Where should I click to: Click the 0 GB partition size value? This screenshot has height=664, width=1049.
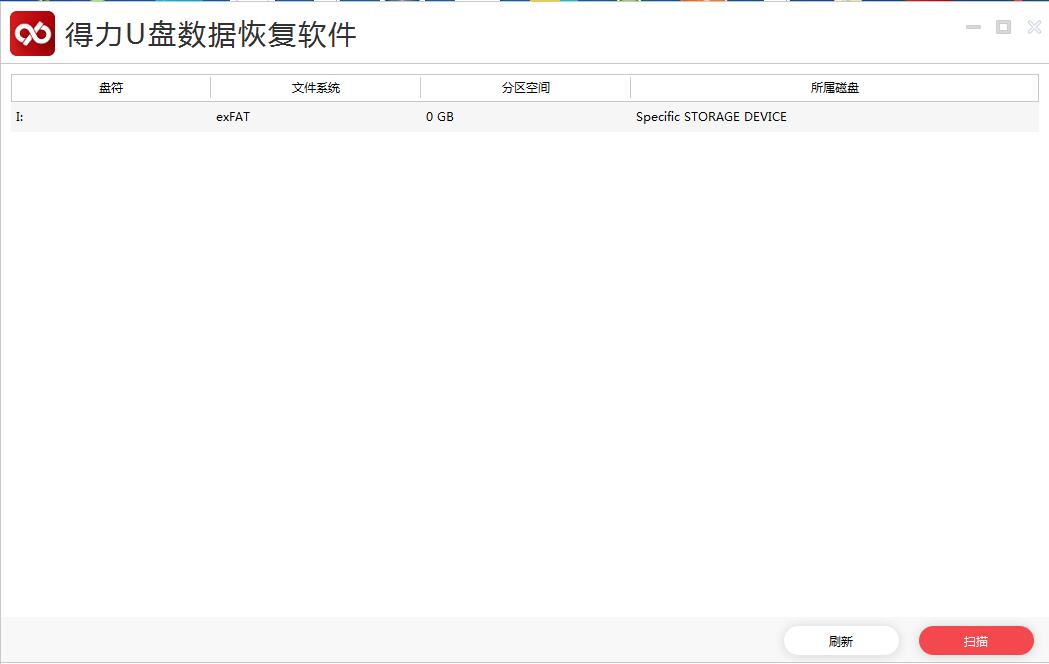438,116
